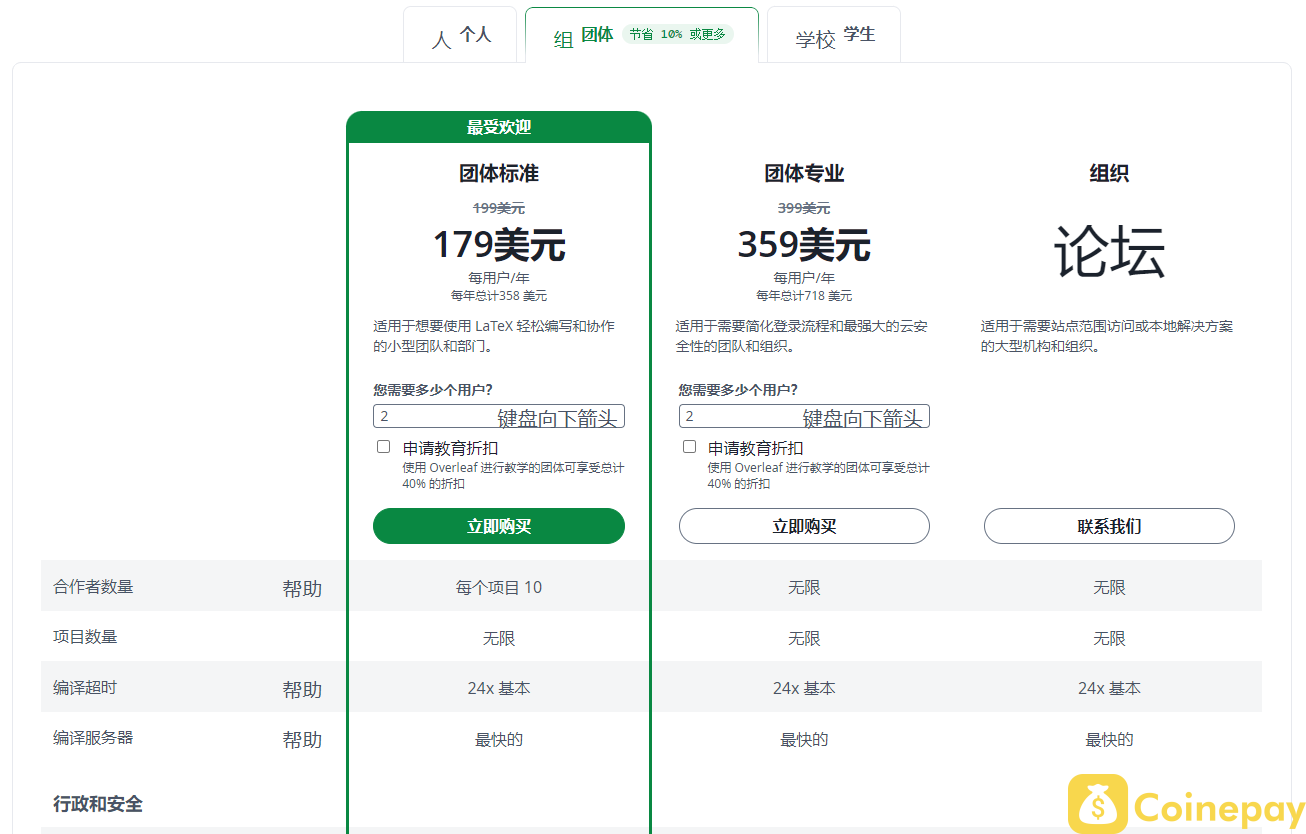Click the 团体标准 plan heading

pos(499,173)
